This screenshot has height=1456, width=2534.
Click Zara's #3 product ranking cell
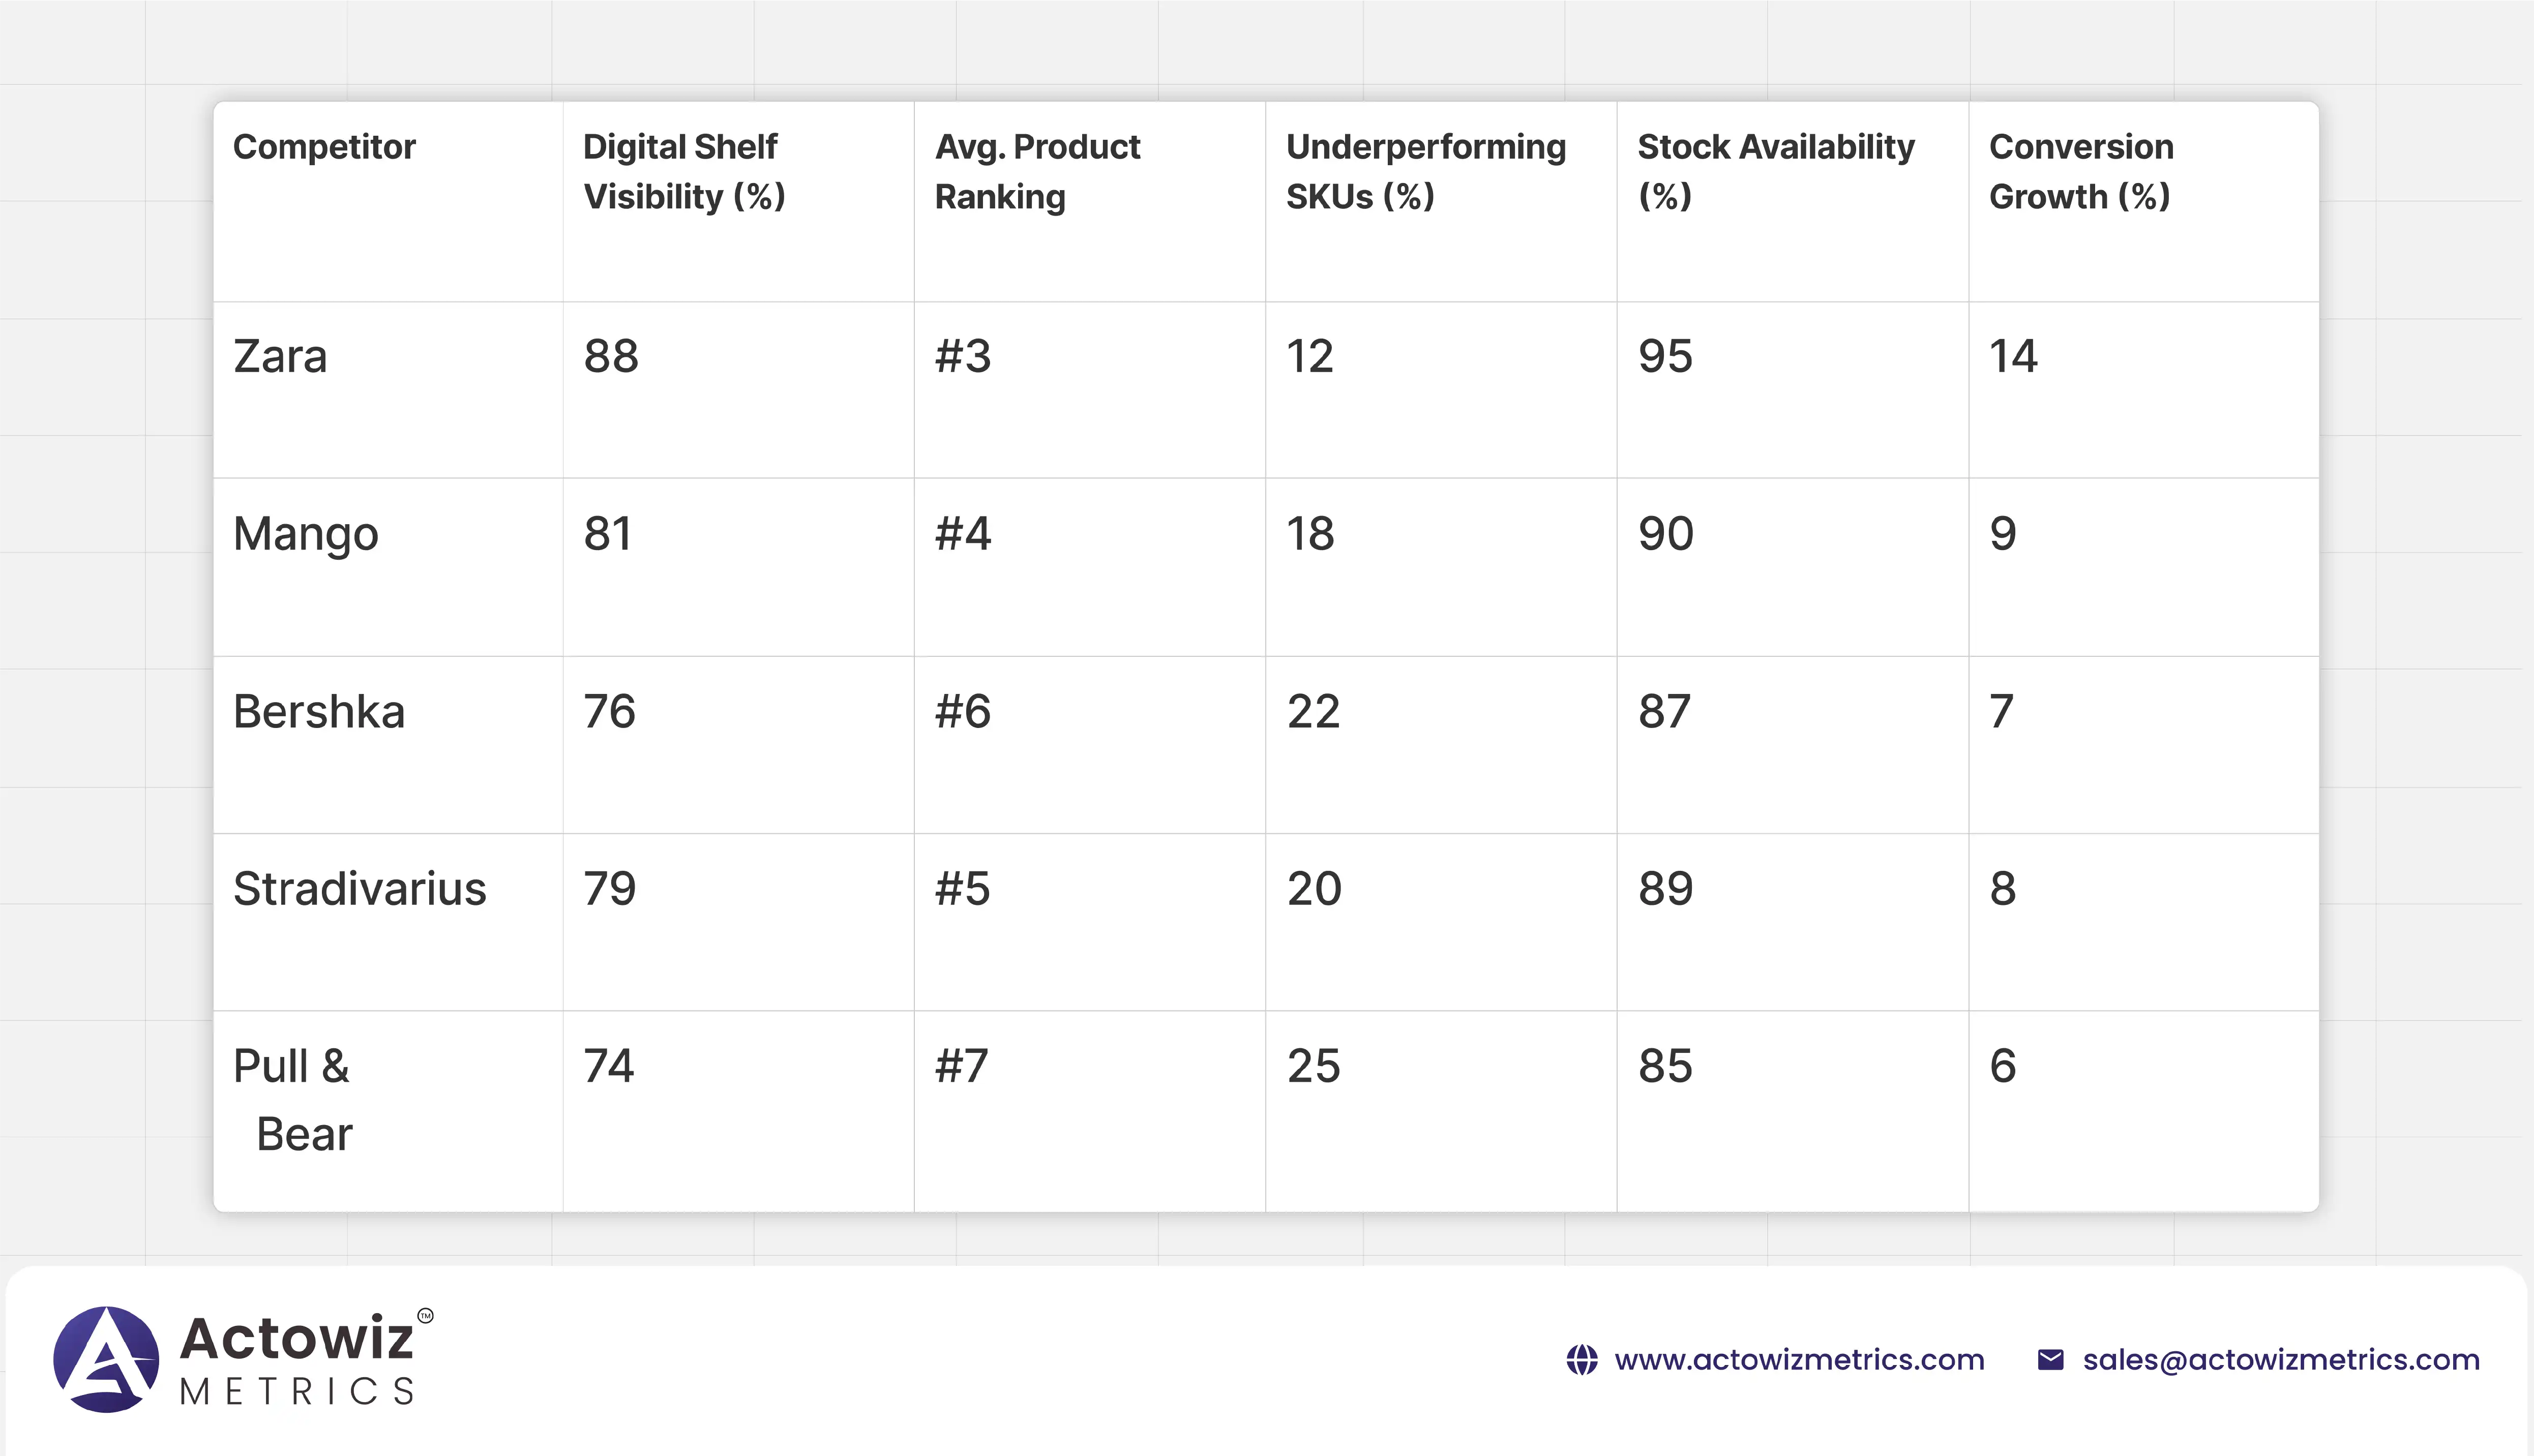(963, 357)
